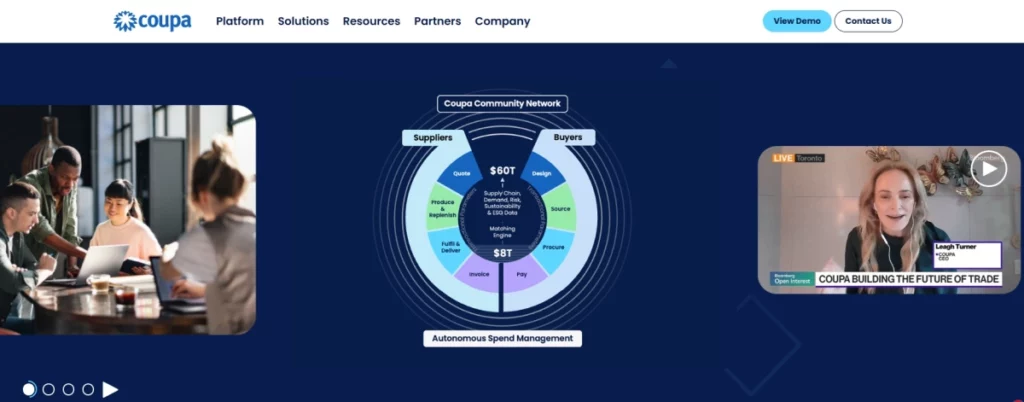
Task: Click the Leagh Turner name card
Action: [967, 255]
